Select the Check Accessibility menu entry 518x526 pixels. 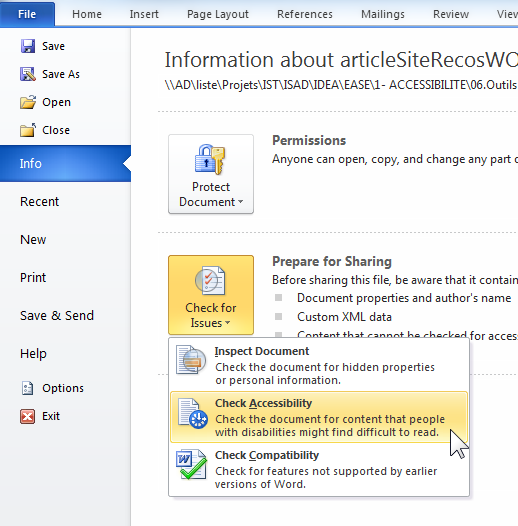point(319,417)
